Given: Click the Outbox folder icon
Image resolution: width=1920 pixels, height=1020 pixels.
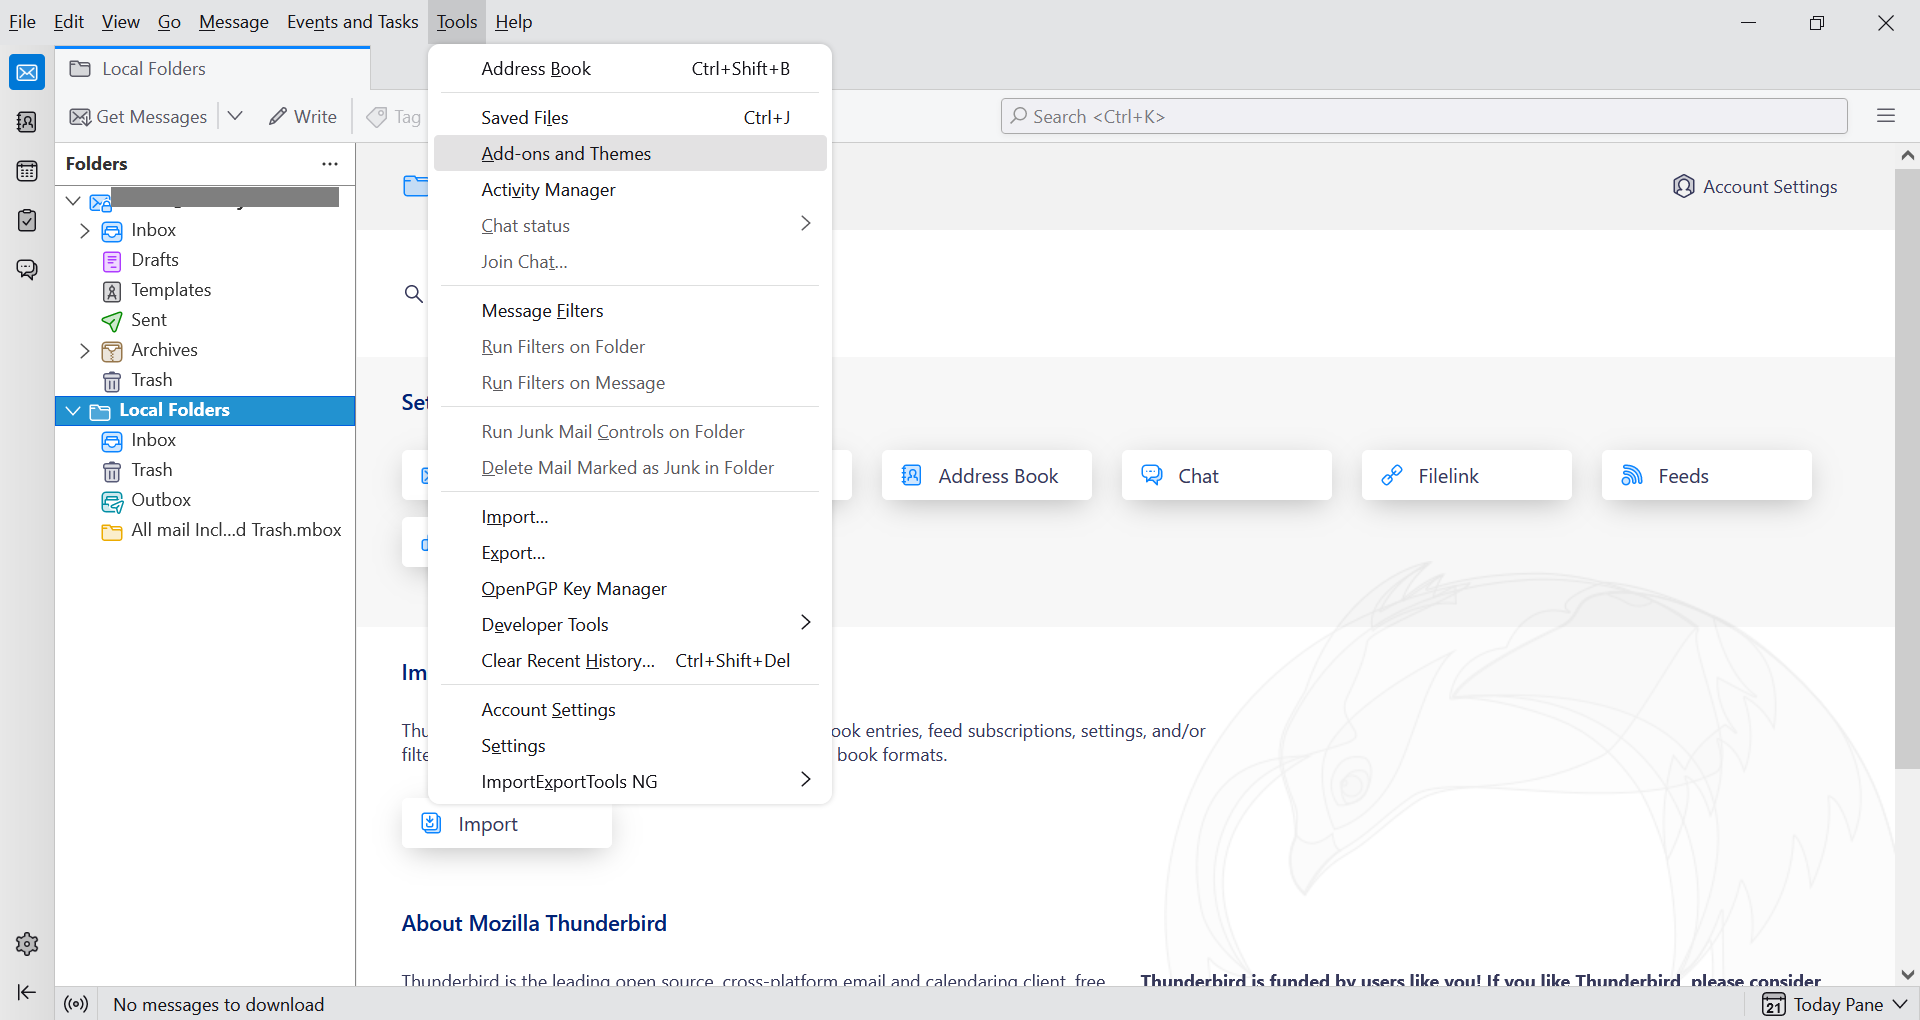Looking at the screenshot, I should 112,501.
